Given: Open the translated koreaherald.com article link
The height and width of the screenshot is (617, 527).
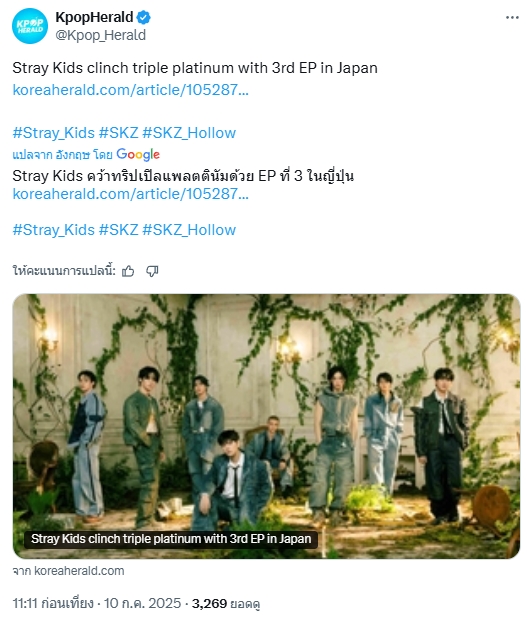Looking at the screenshot, I should pos(131,194).
